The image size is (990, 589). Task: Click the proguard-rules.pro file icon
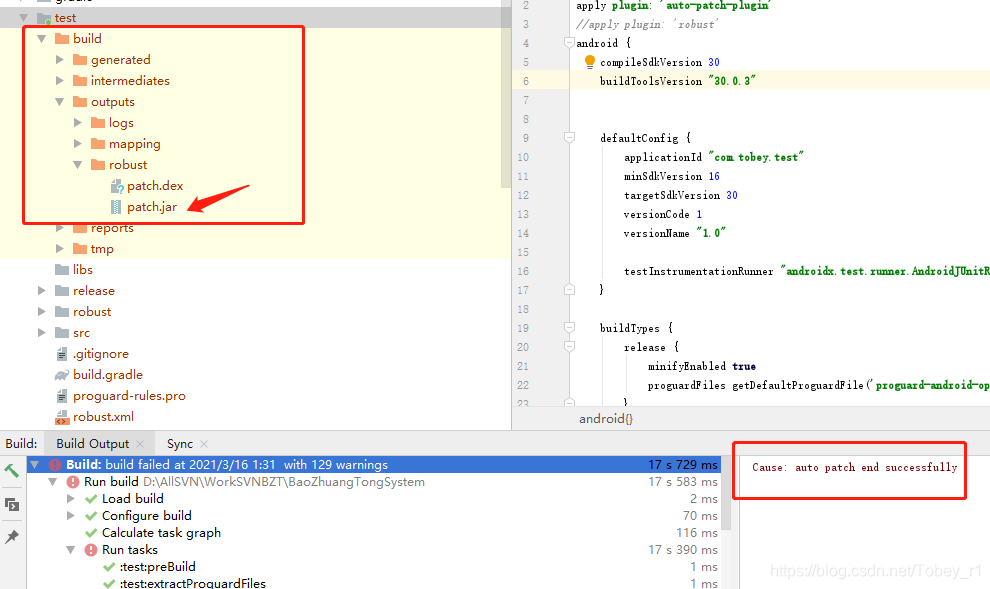62,396
